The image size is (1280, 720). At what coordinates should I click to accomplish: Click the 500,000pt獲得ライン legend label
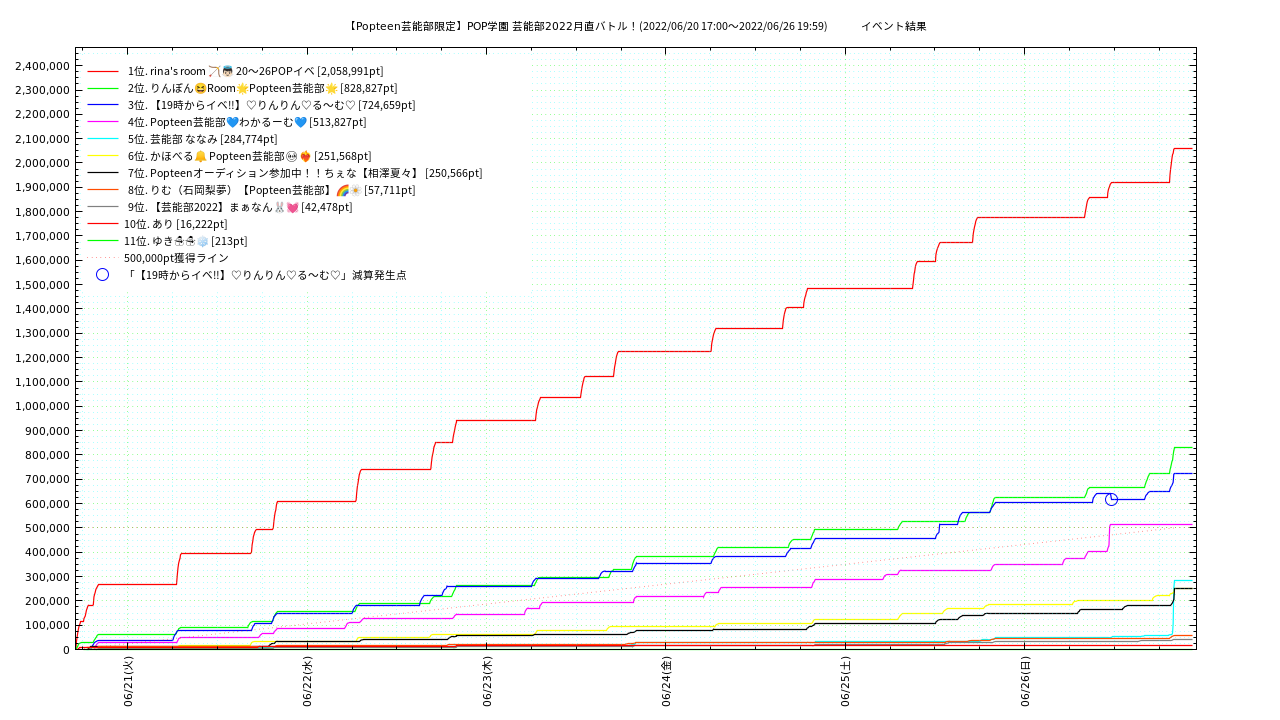pyautogui.click(x=176, y=258)
